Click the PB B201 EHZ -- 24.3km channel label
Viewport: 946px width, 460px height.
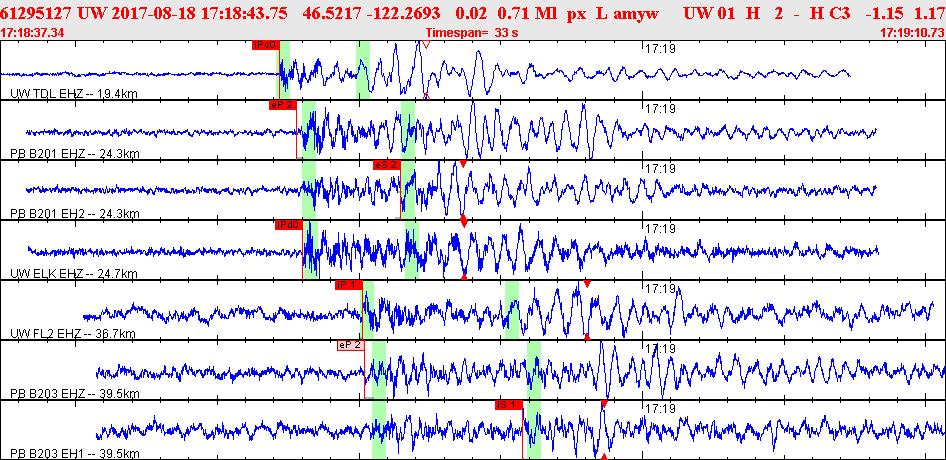coord(75,153)
